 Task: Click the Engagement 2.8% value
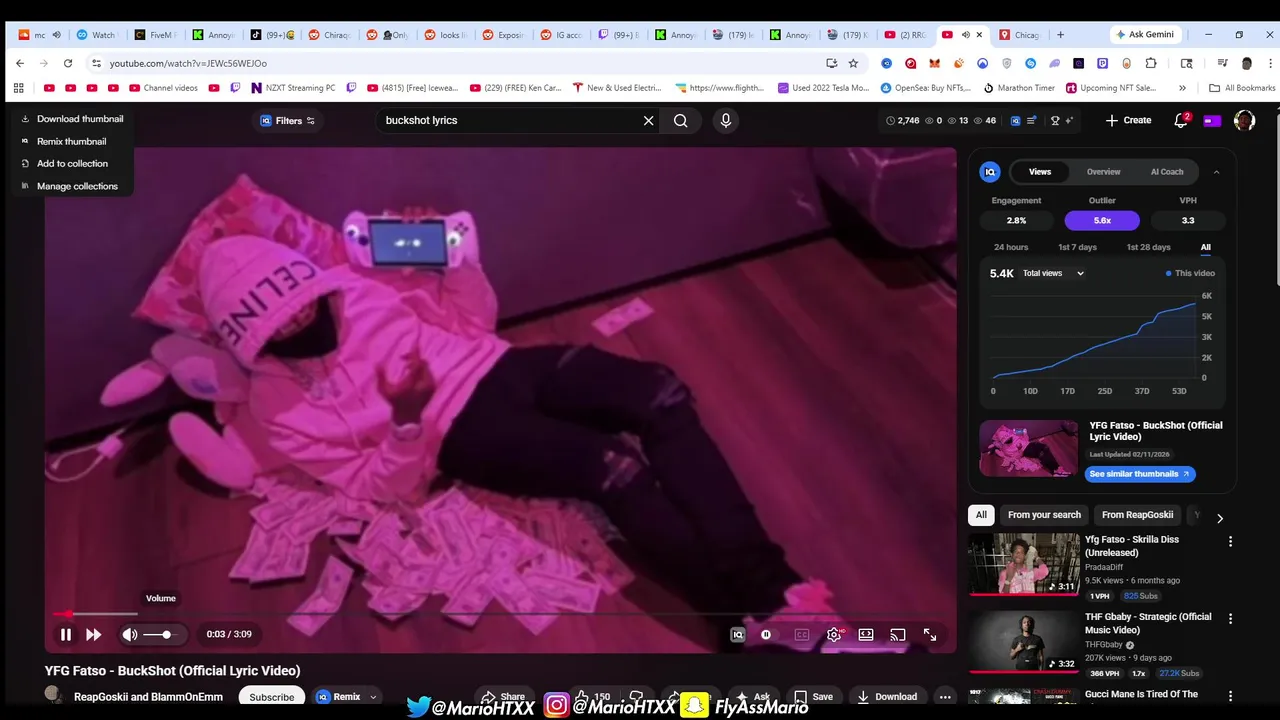pos(1016,220)
